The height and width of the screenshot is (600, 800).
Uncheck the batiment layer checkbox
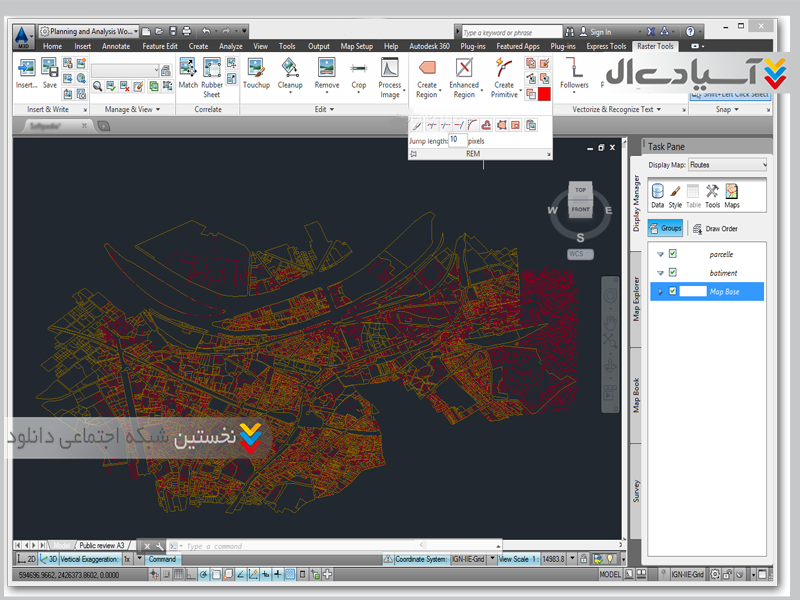pos(673,272)
